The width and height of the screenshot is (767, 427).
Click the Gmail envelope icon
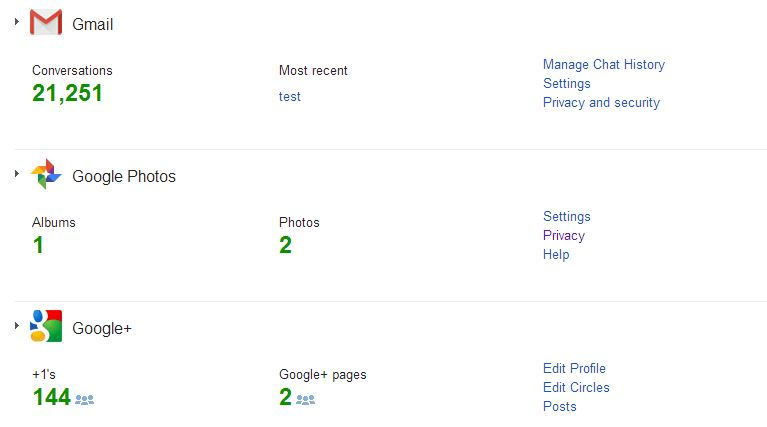point(46,22)
